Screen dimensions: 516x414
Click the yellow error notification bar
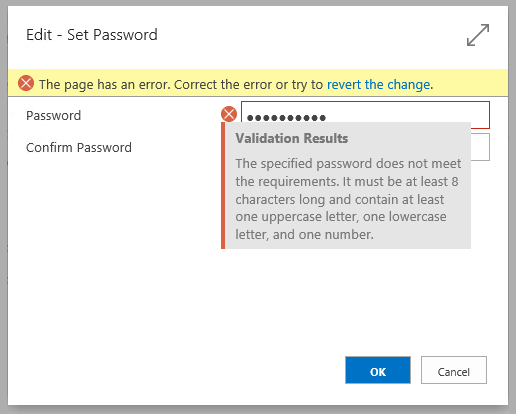tap(258, 83)
